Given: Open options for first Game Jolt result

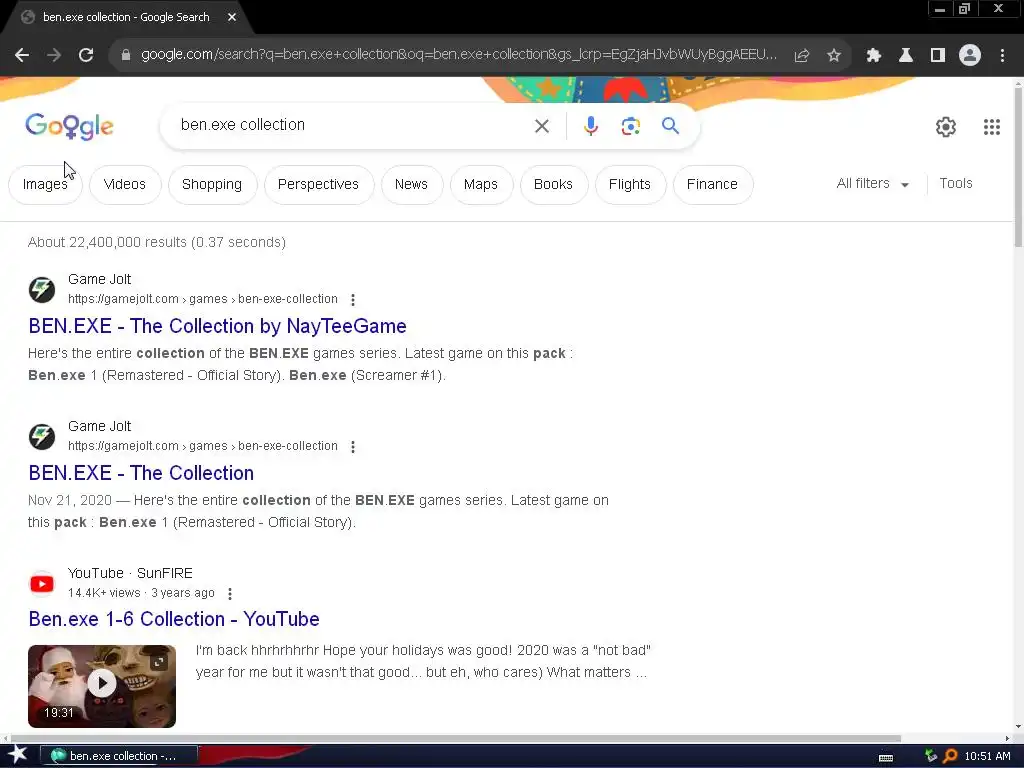Looking at the screenshot, I should click(x=353, y=300).
